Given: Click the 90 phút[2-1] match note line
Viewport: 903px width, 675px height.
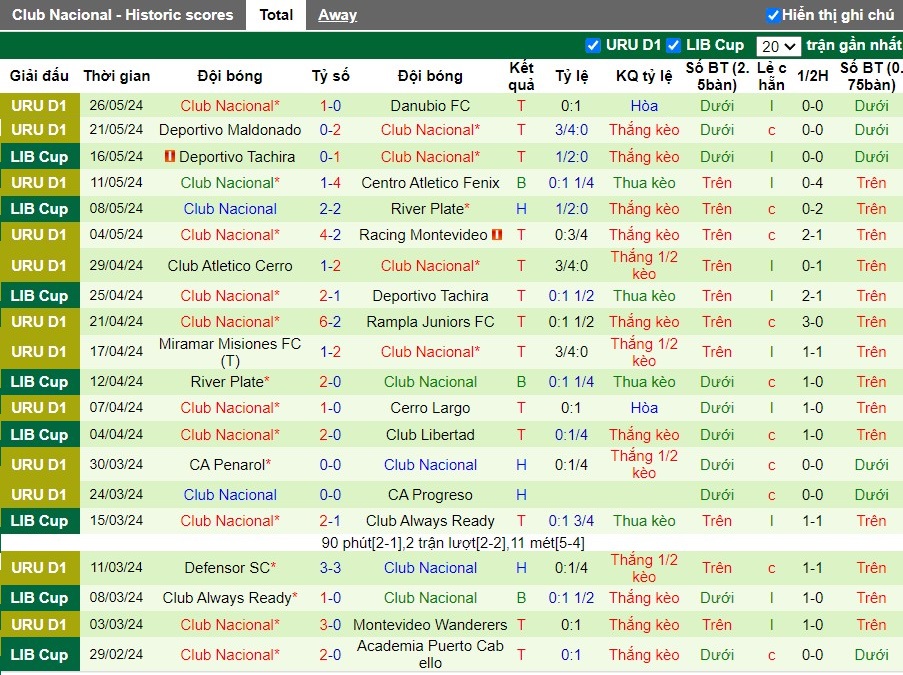Looking at the screenshot, I should [x=453, y=543].
